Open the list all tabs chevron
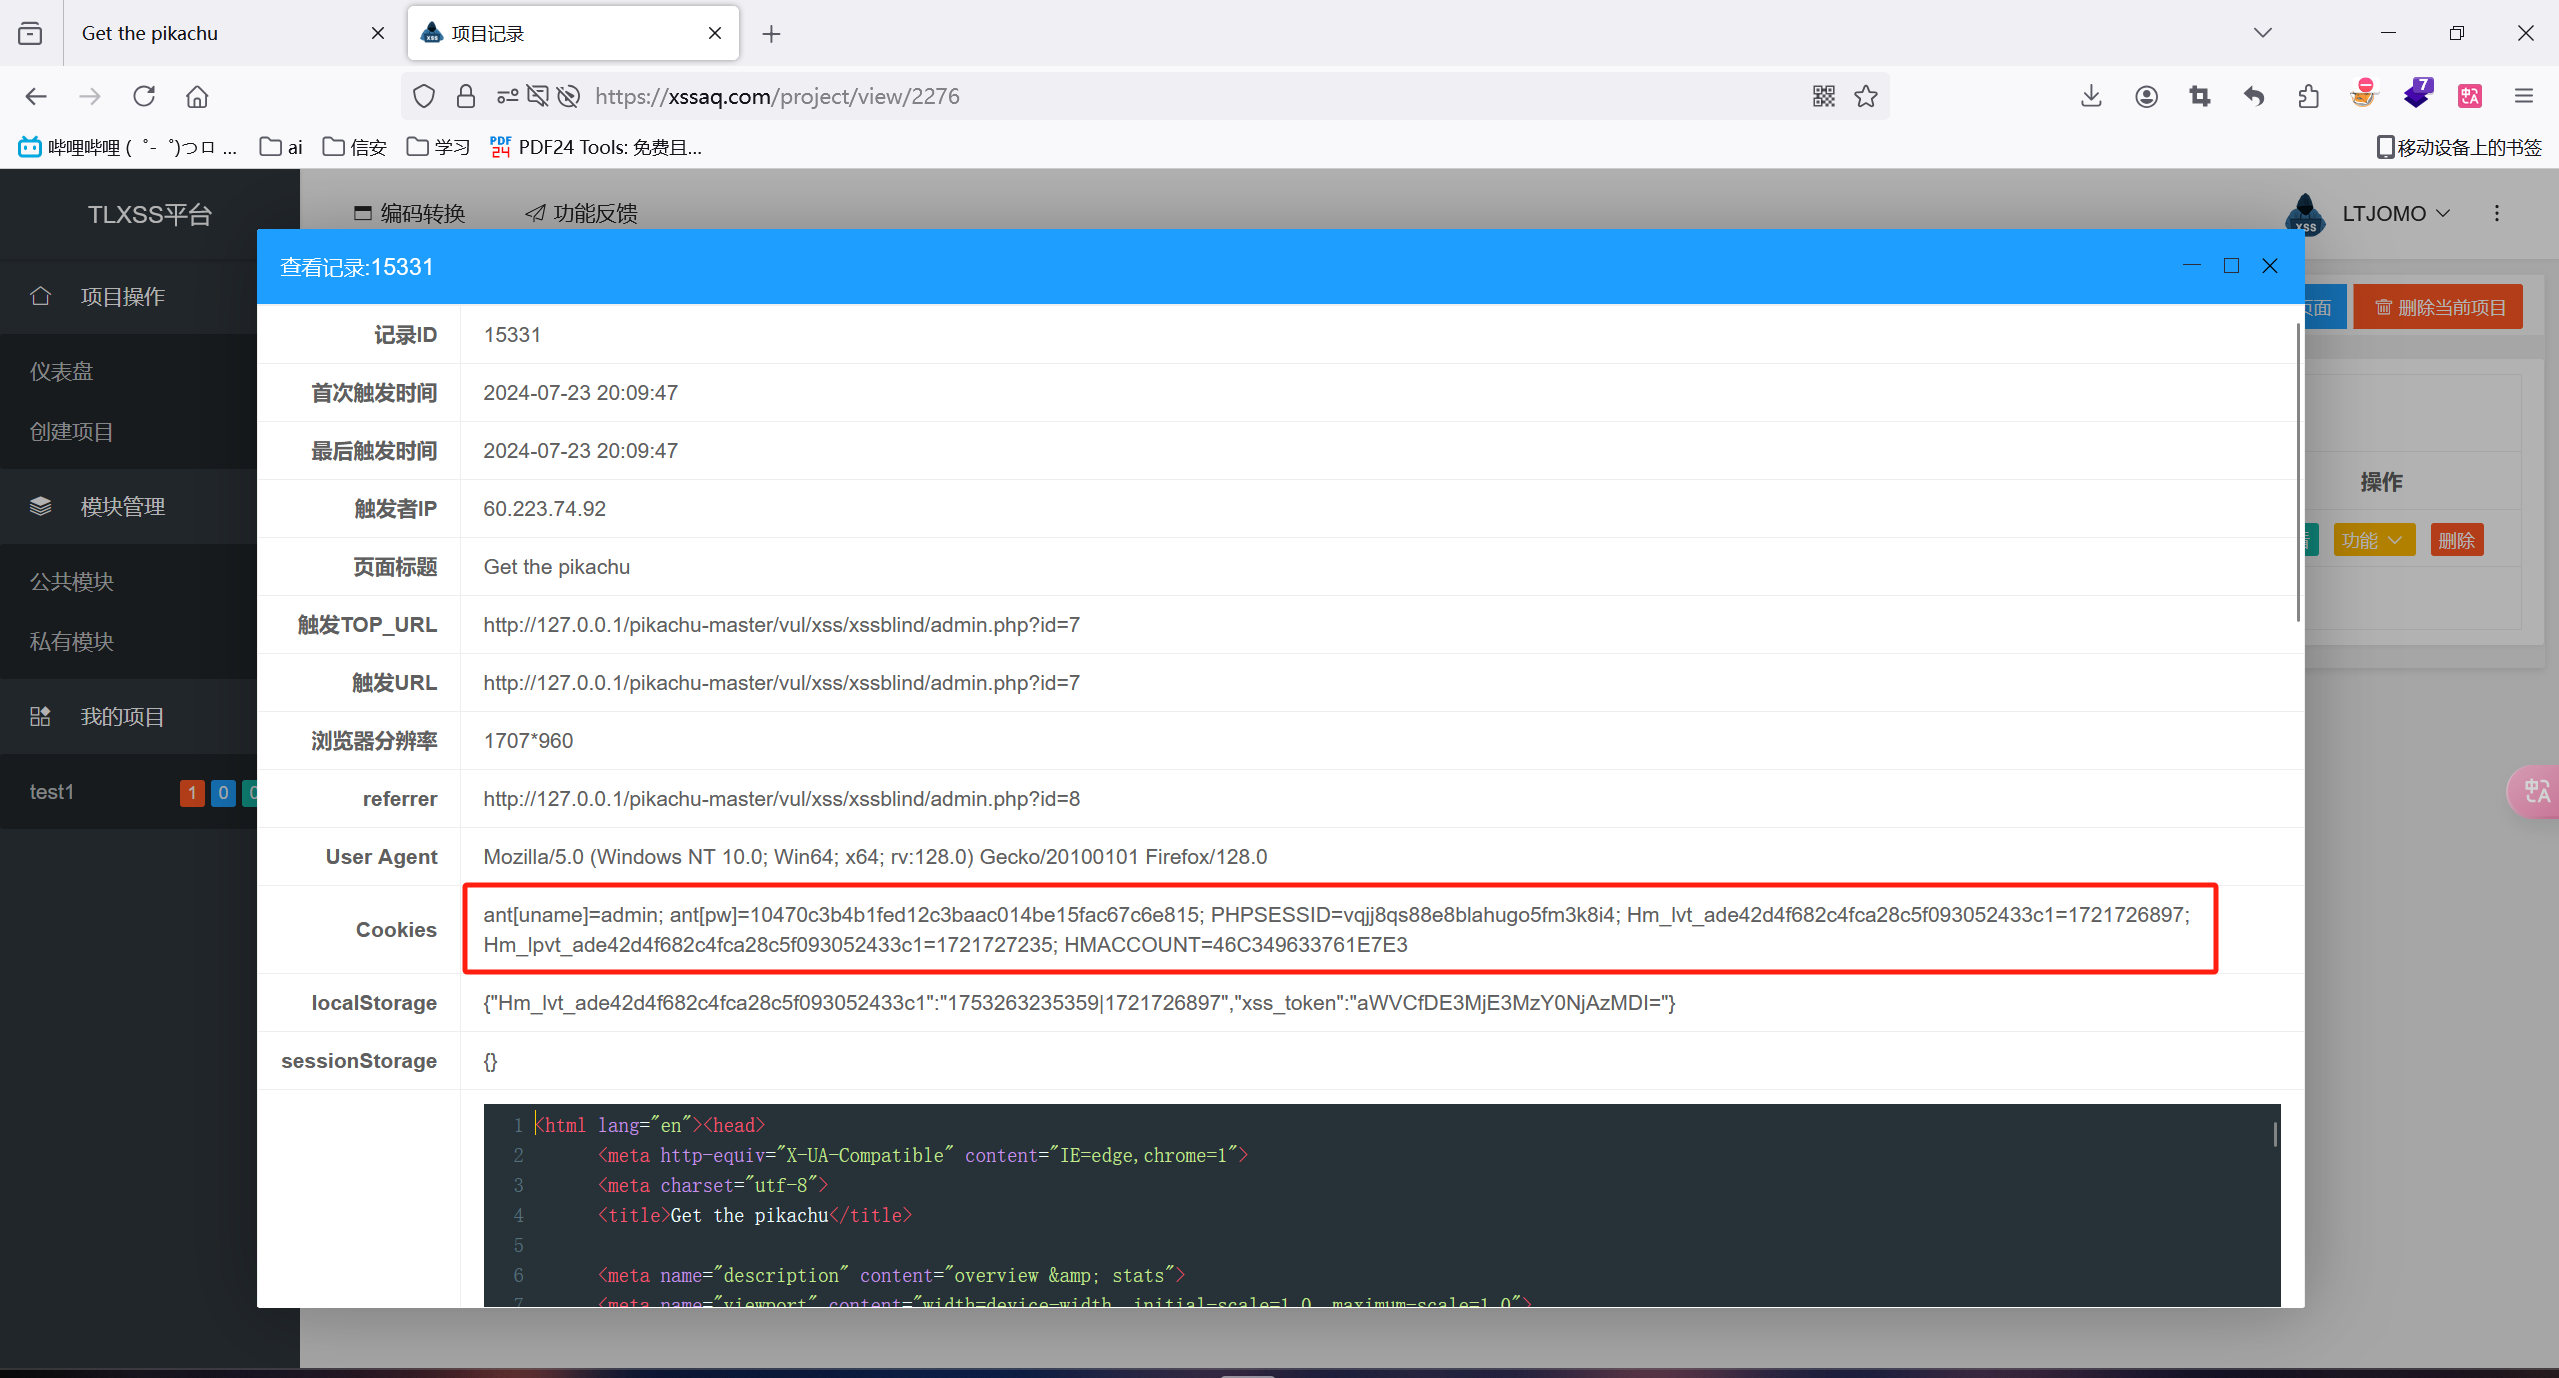The height and width of the screenshot is (1378, 2559). [2263, 33]
